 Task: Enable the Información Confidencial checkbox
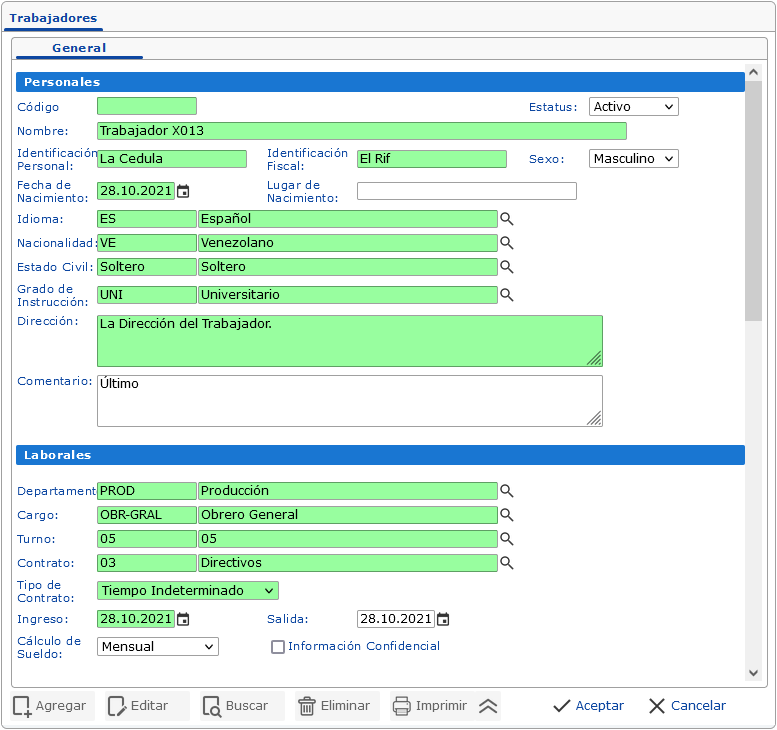[278, 647]
